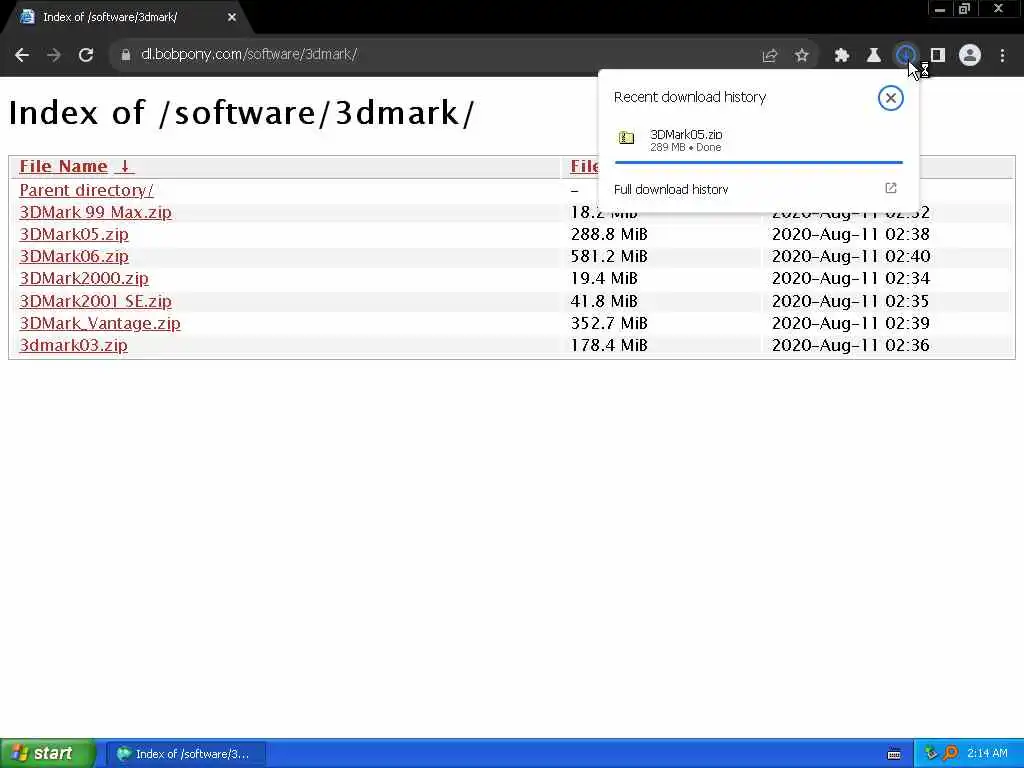Screen dimensions: 1024x768
Task: Download 3dmark03.zip
Action: click(73, 345)
